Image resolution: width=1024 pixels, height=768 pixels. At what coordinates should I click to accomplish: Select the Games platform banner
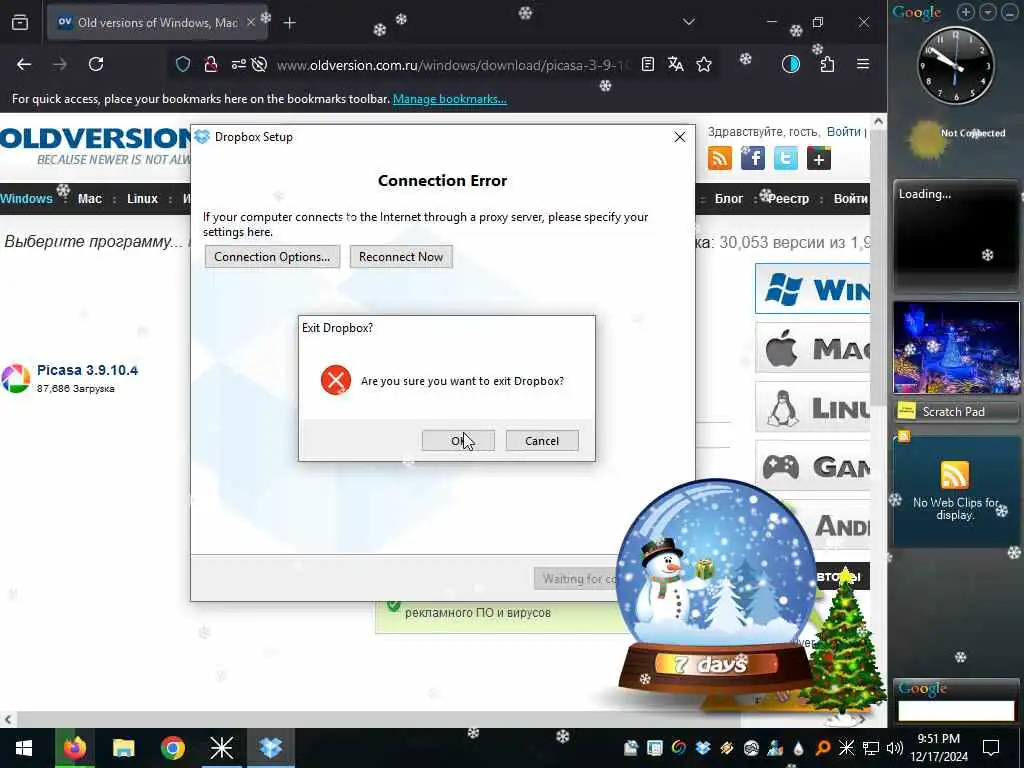click(812, 466)
